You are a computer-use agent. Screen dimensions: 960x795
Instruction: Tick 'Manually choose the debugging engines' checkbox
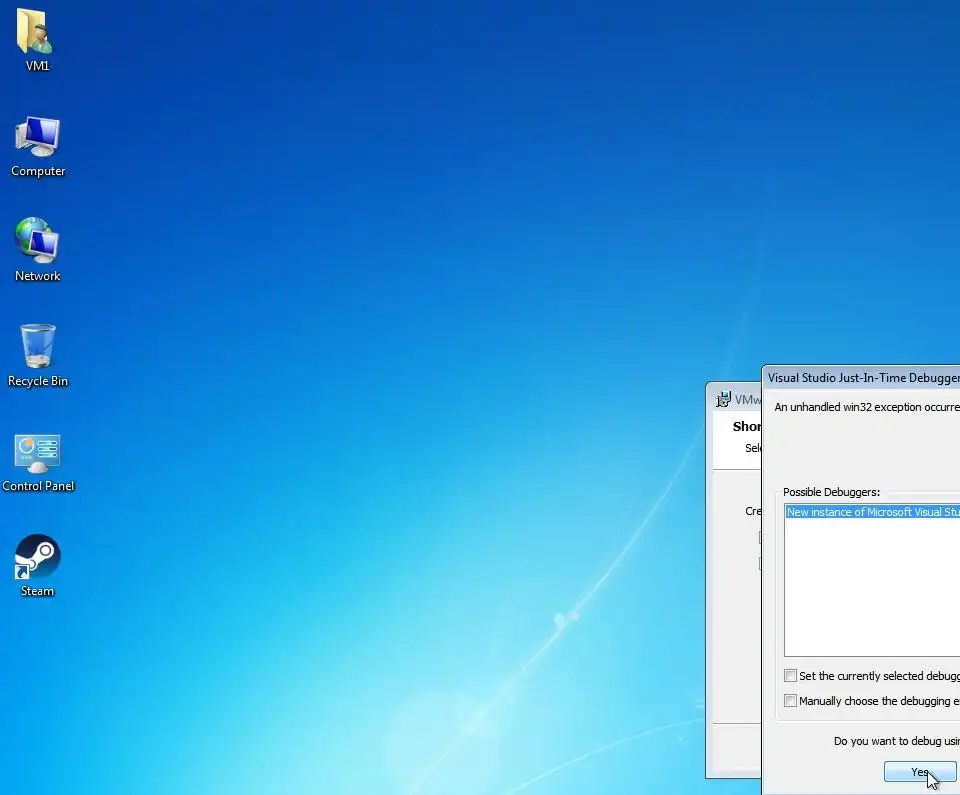point(790,701)
